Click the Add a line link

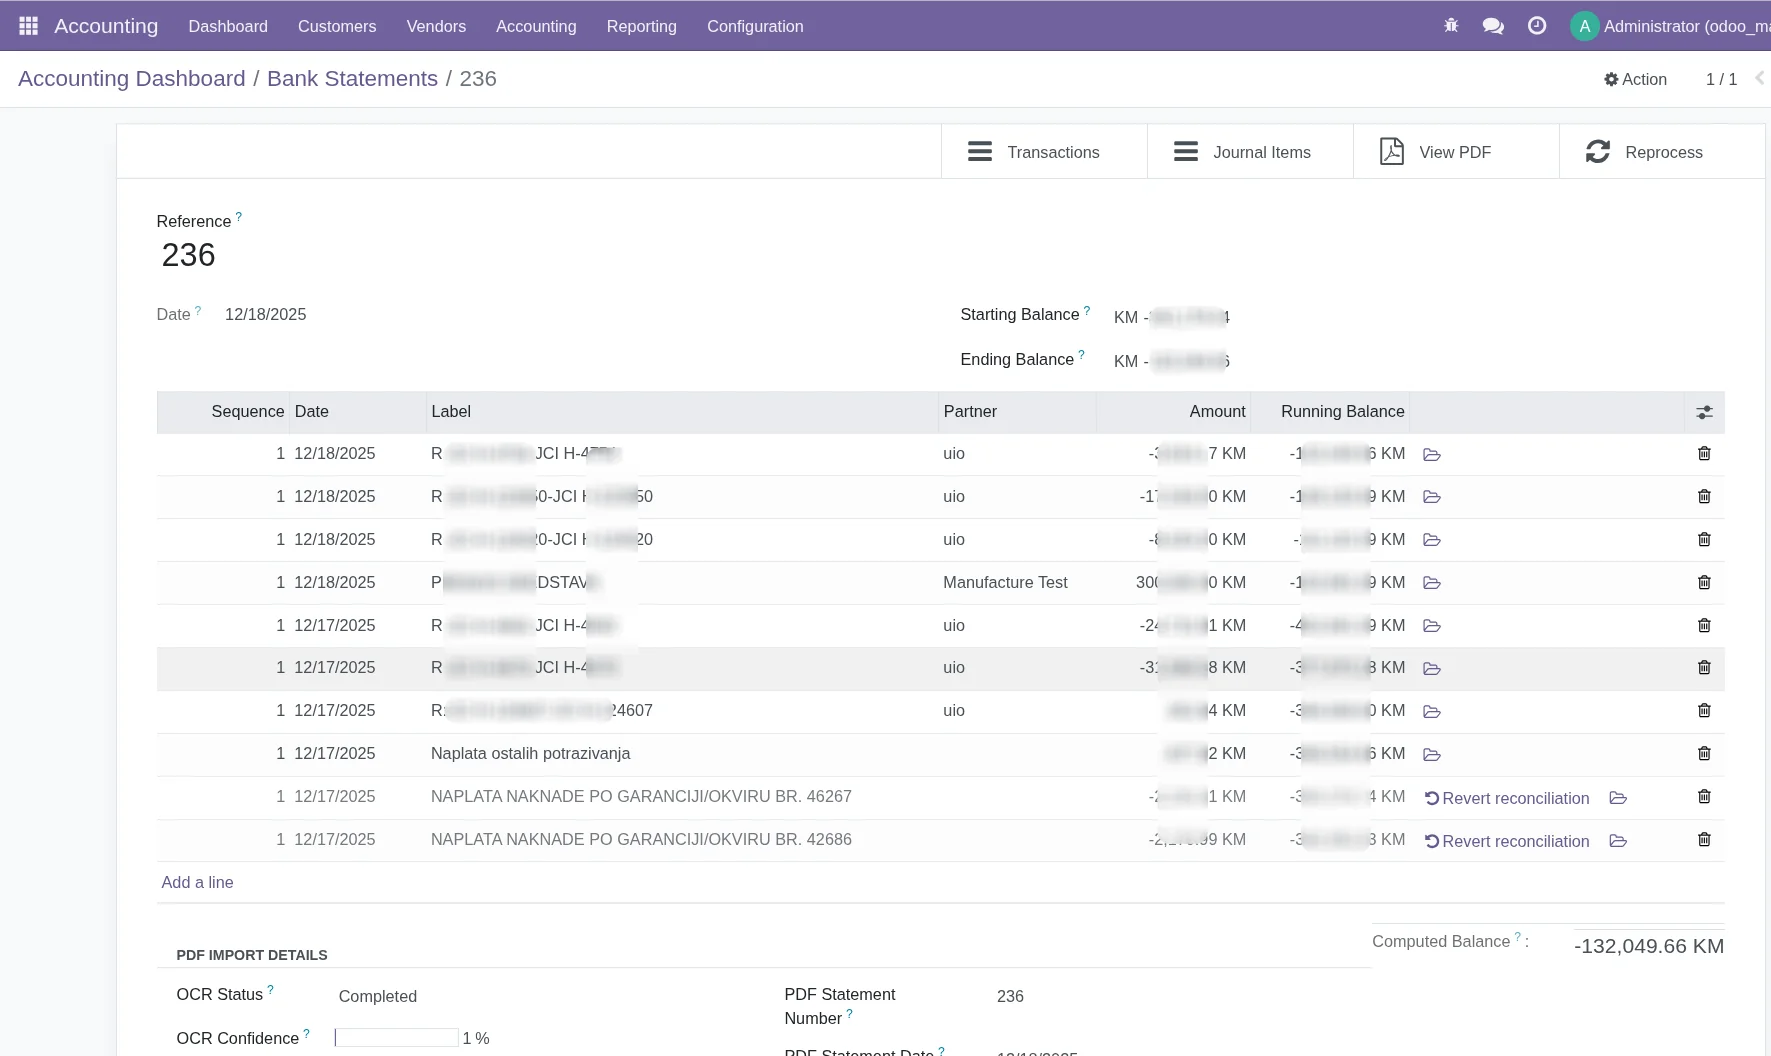[197, 882]
